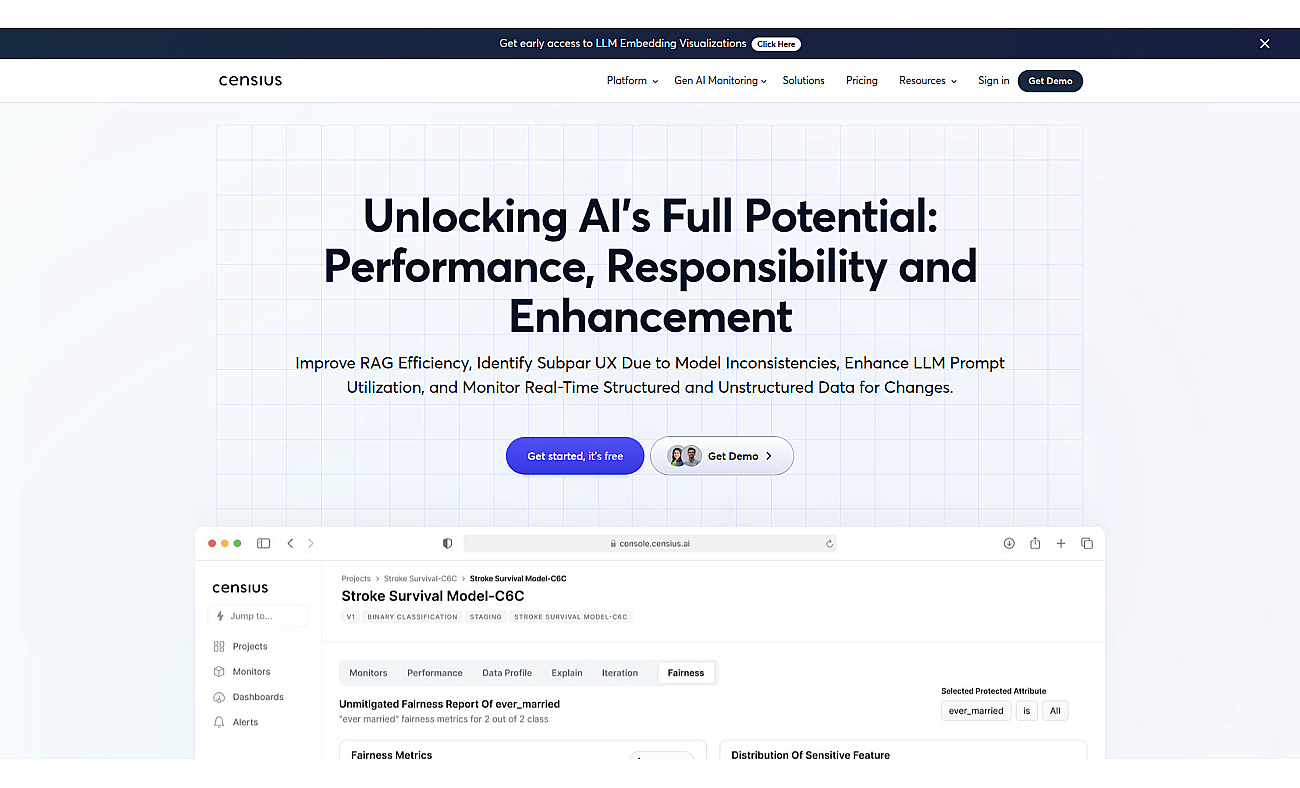Click the privacy shield icon near address bar
This screenshot has width=1300, height=788.
pyautogui.click(x=447, y=543)
